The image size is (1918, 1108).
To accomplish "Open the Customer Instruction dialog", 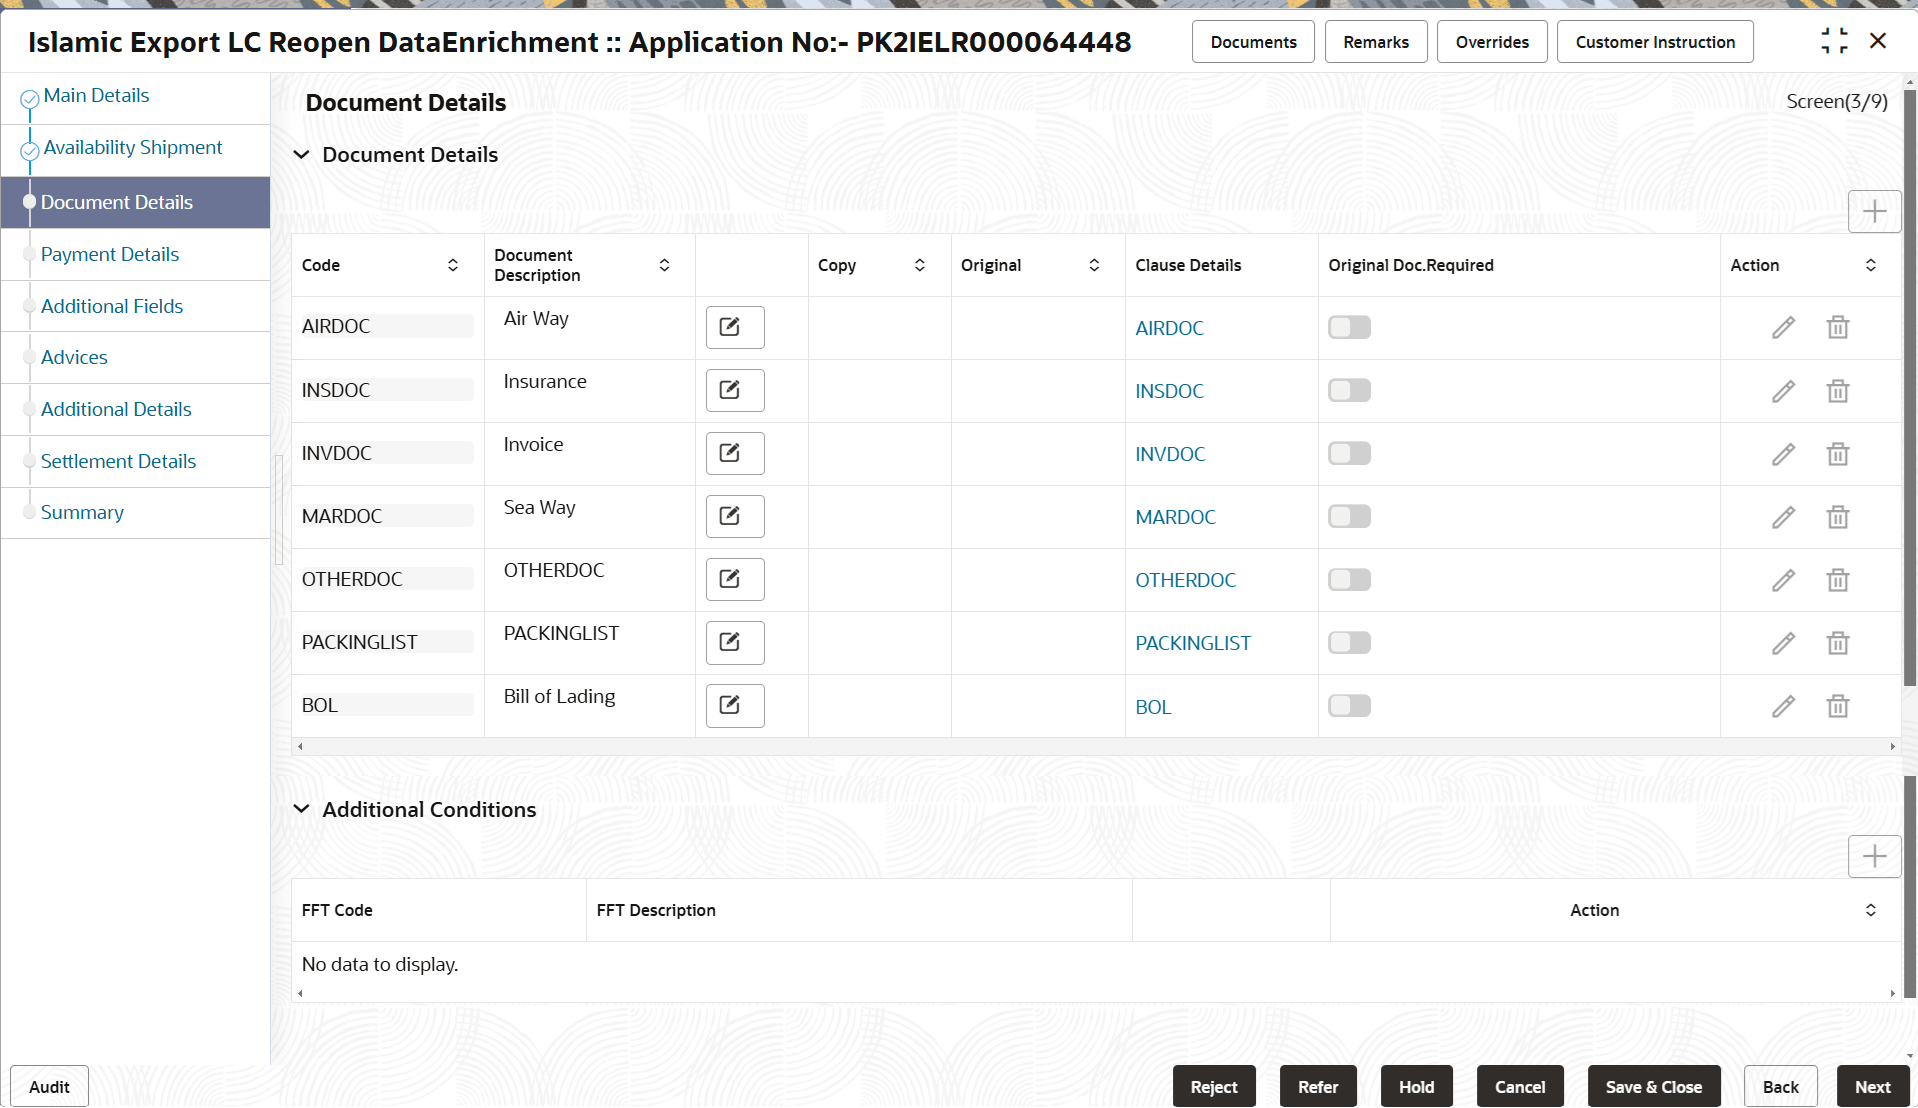I will [x=1654, y=42].
